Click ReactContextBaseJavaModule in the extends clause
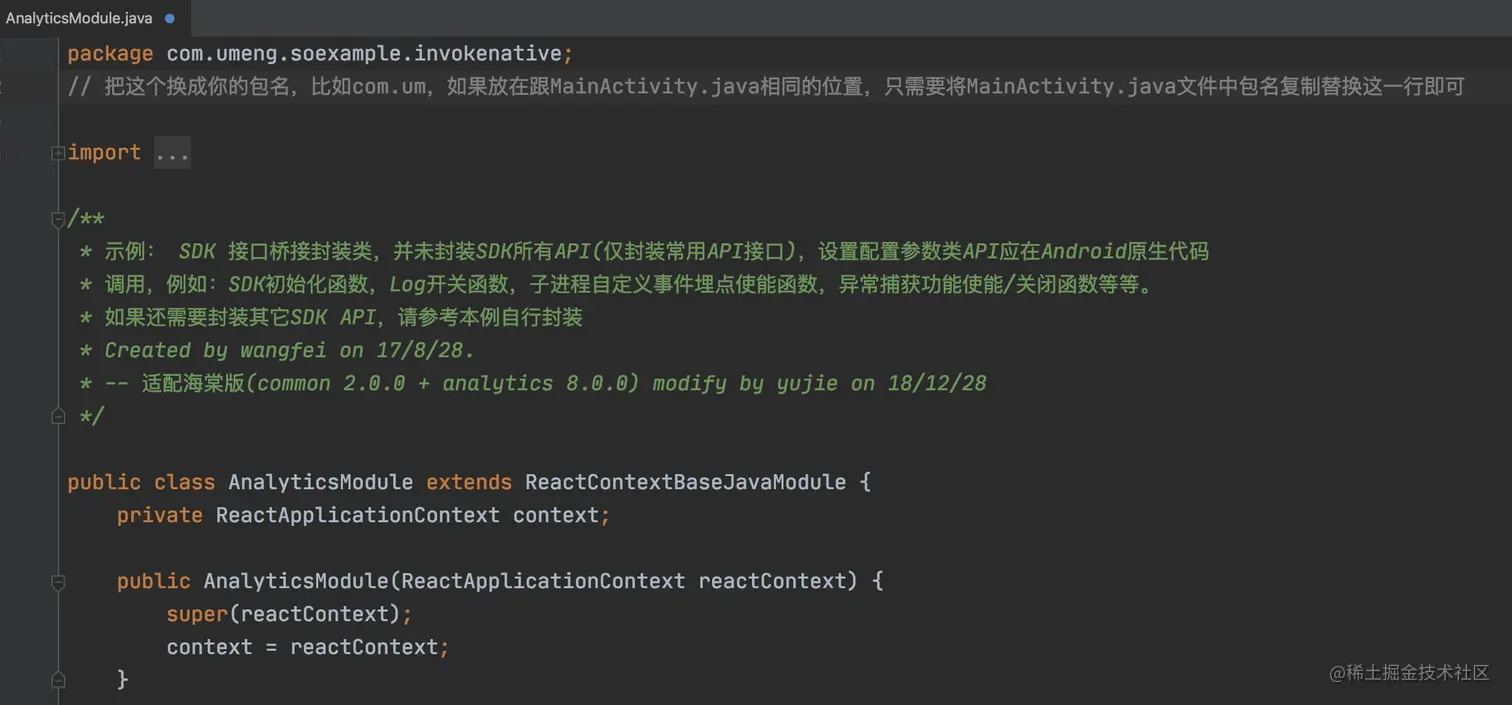The height and width of the screenshot is (705, 1512). click(685, 482)
